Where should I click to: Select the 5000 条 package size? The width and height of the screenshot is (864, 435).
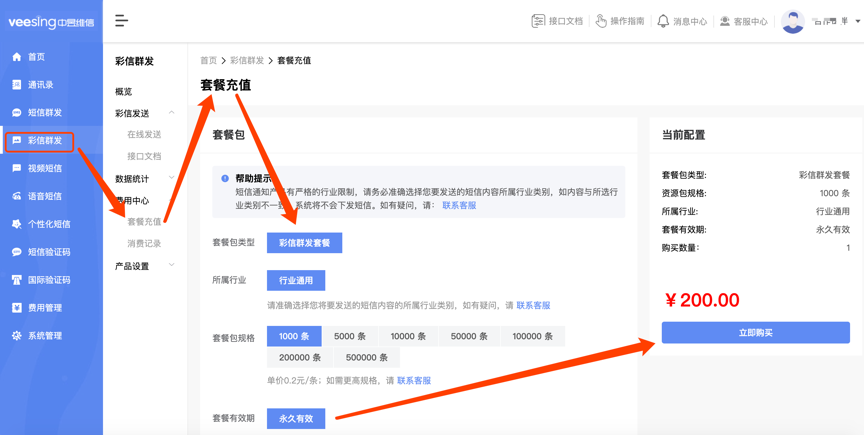pos(349,337)
